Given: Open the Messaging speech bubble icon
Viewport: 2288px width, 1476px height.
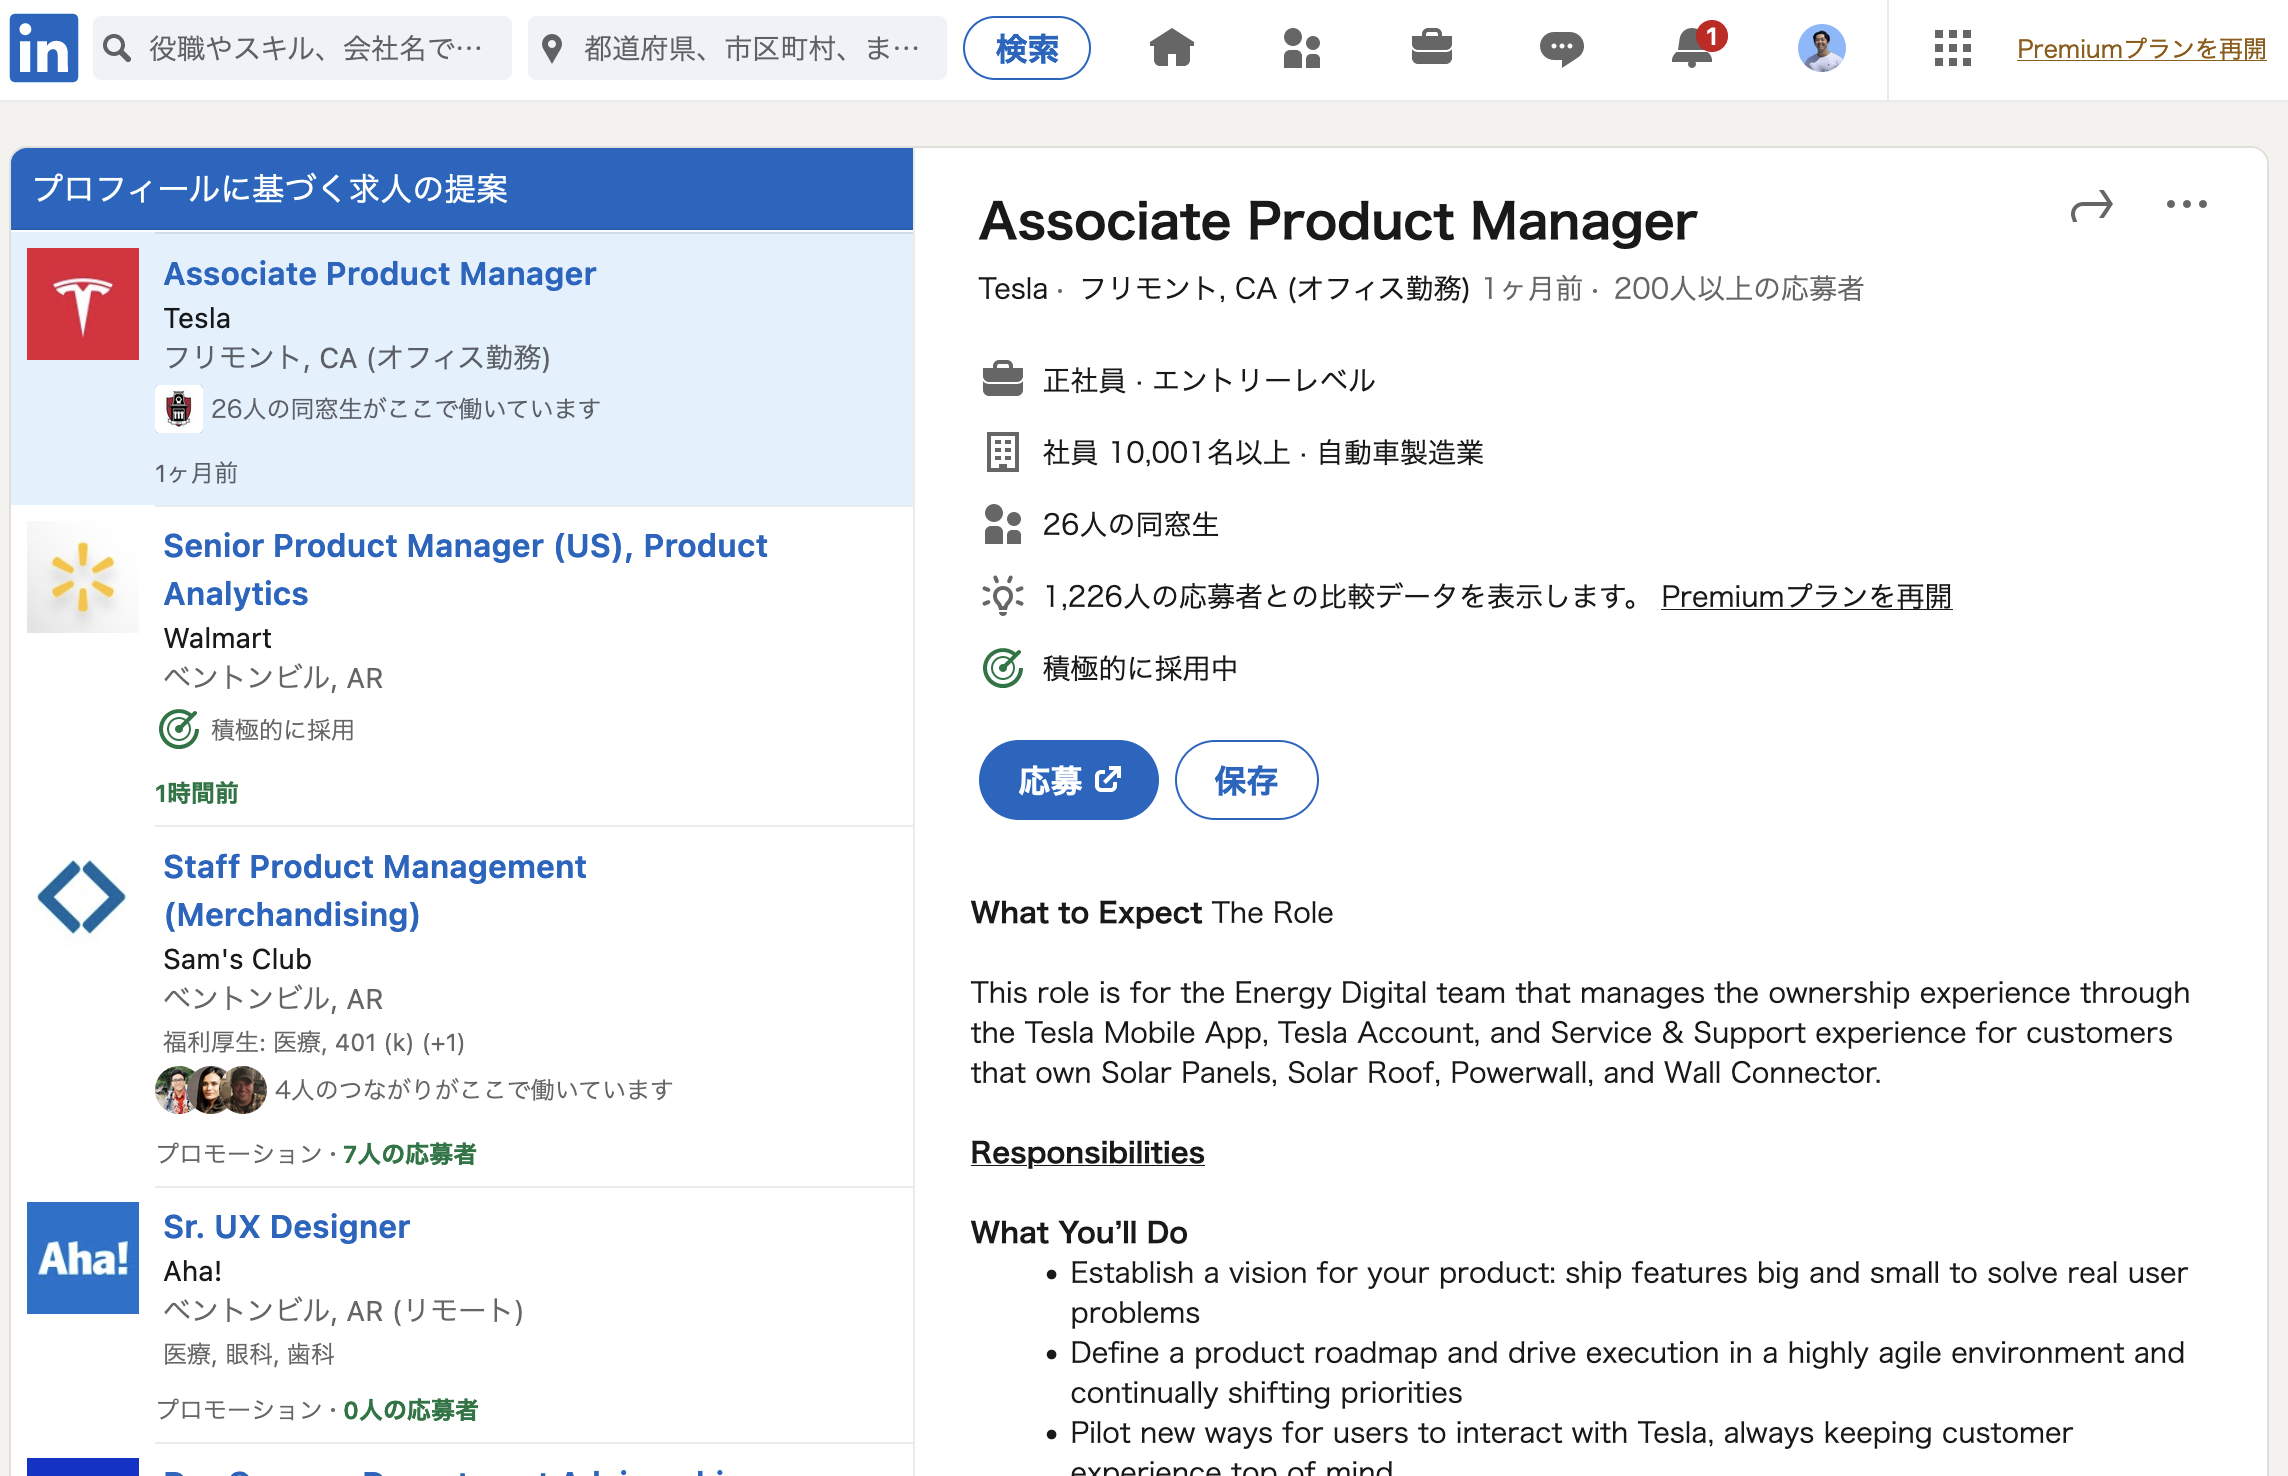Looking at the screenshot, I should [1561, 48].
